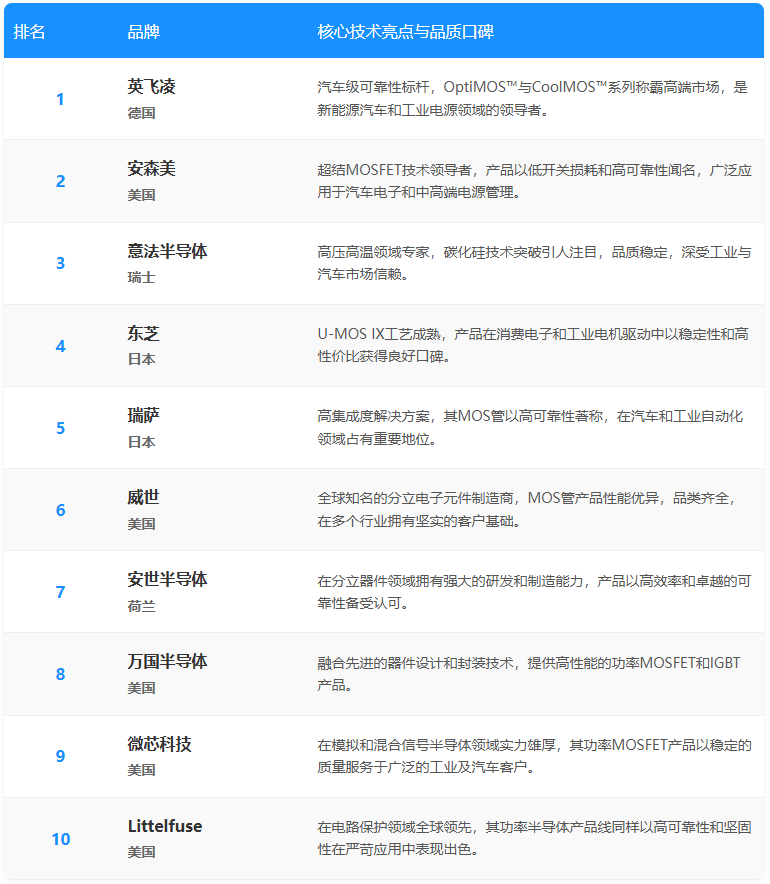Select the brand name 英飞凌
Image resolution: width=770 pixels, height=884 pixels.
click(151, 87)
